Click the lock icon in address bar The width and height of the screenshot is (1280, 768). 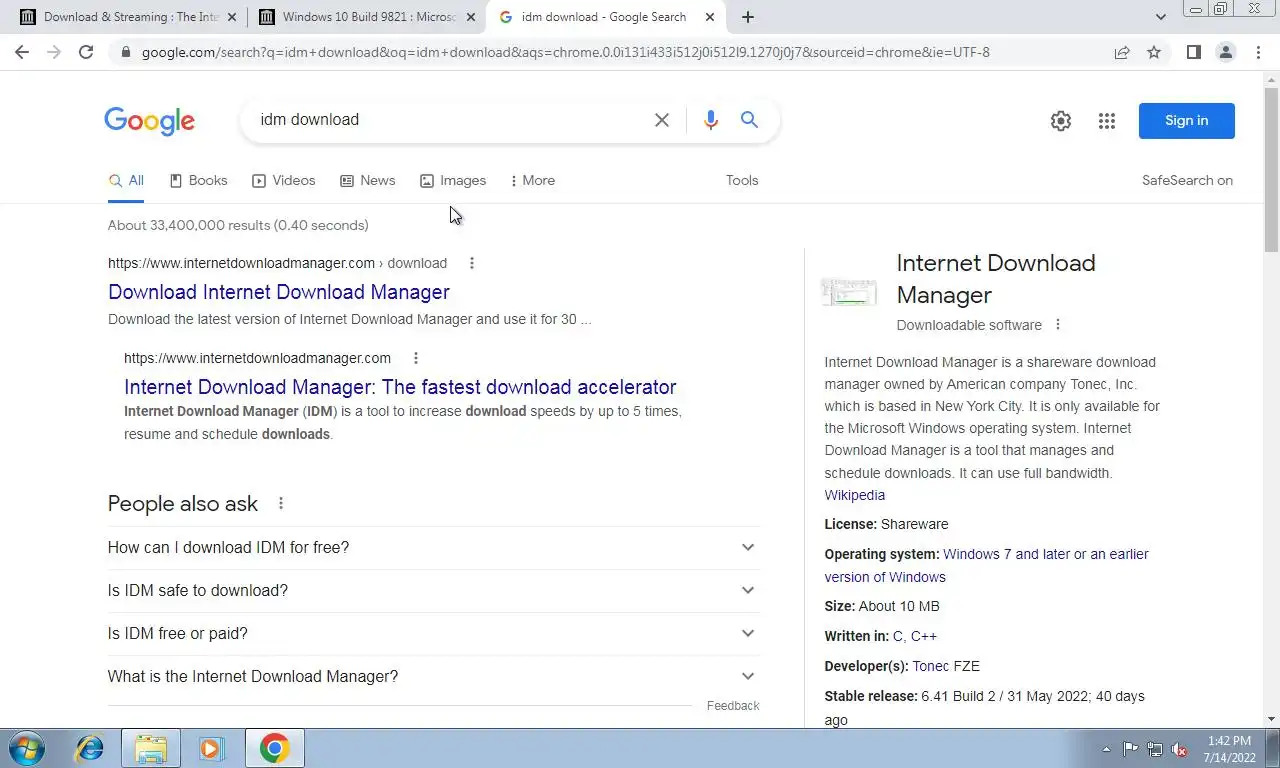tap(126, 52)
